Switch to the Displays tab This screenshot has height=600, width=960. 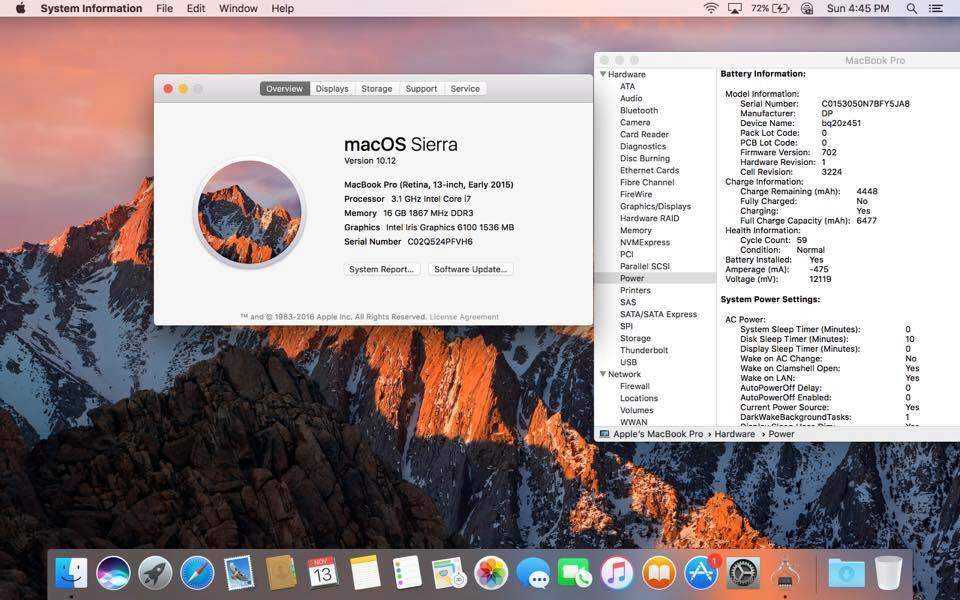pyautogui.click(x=332, y=89)
